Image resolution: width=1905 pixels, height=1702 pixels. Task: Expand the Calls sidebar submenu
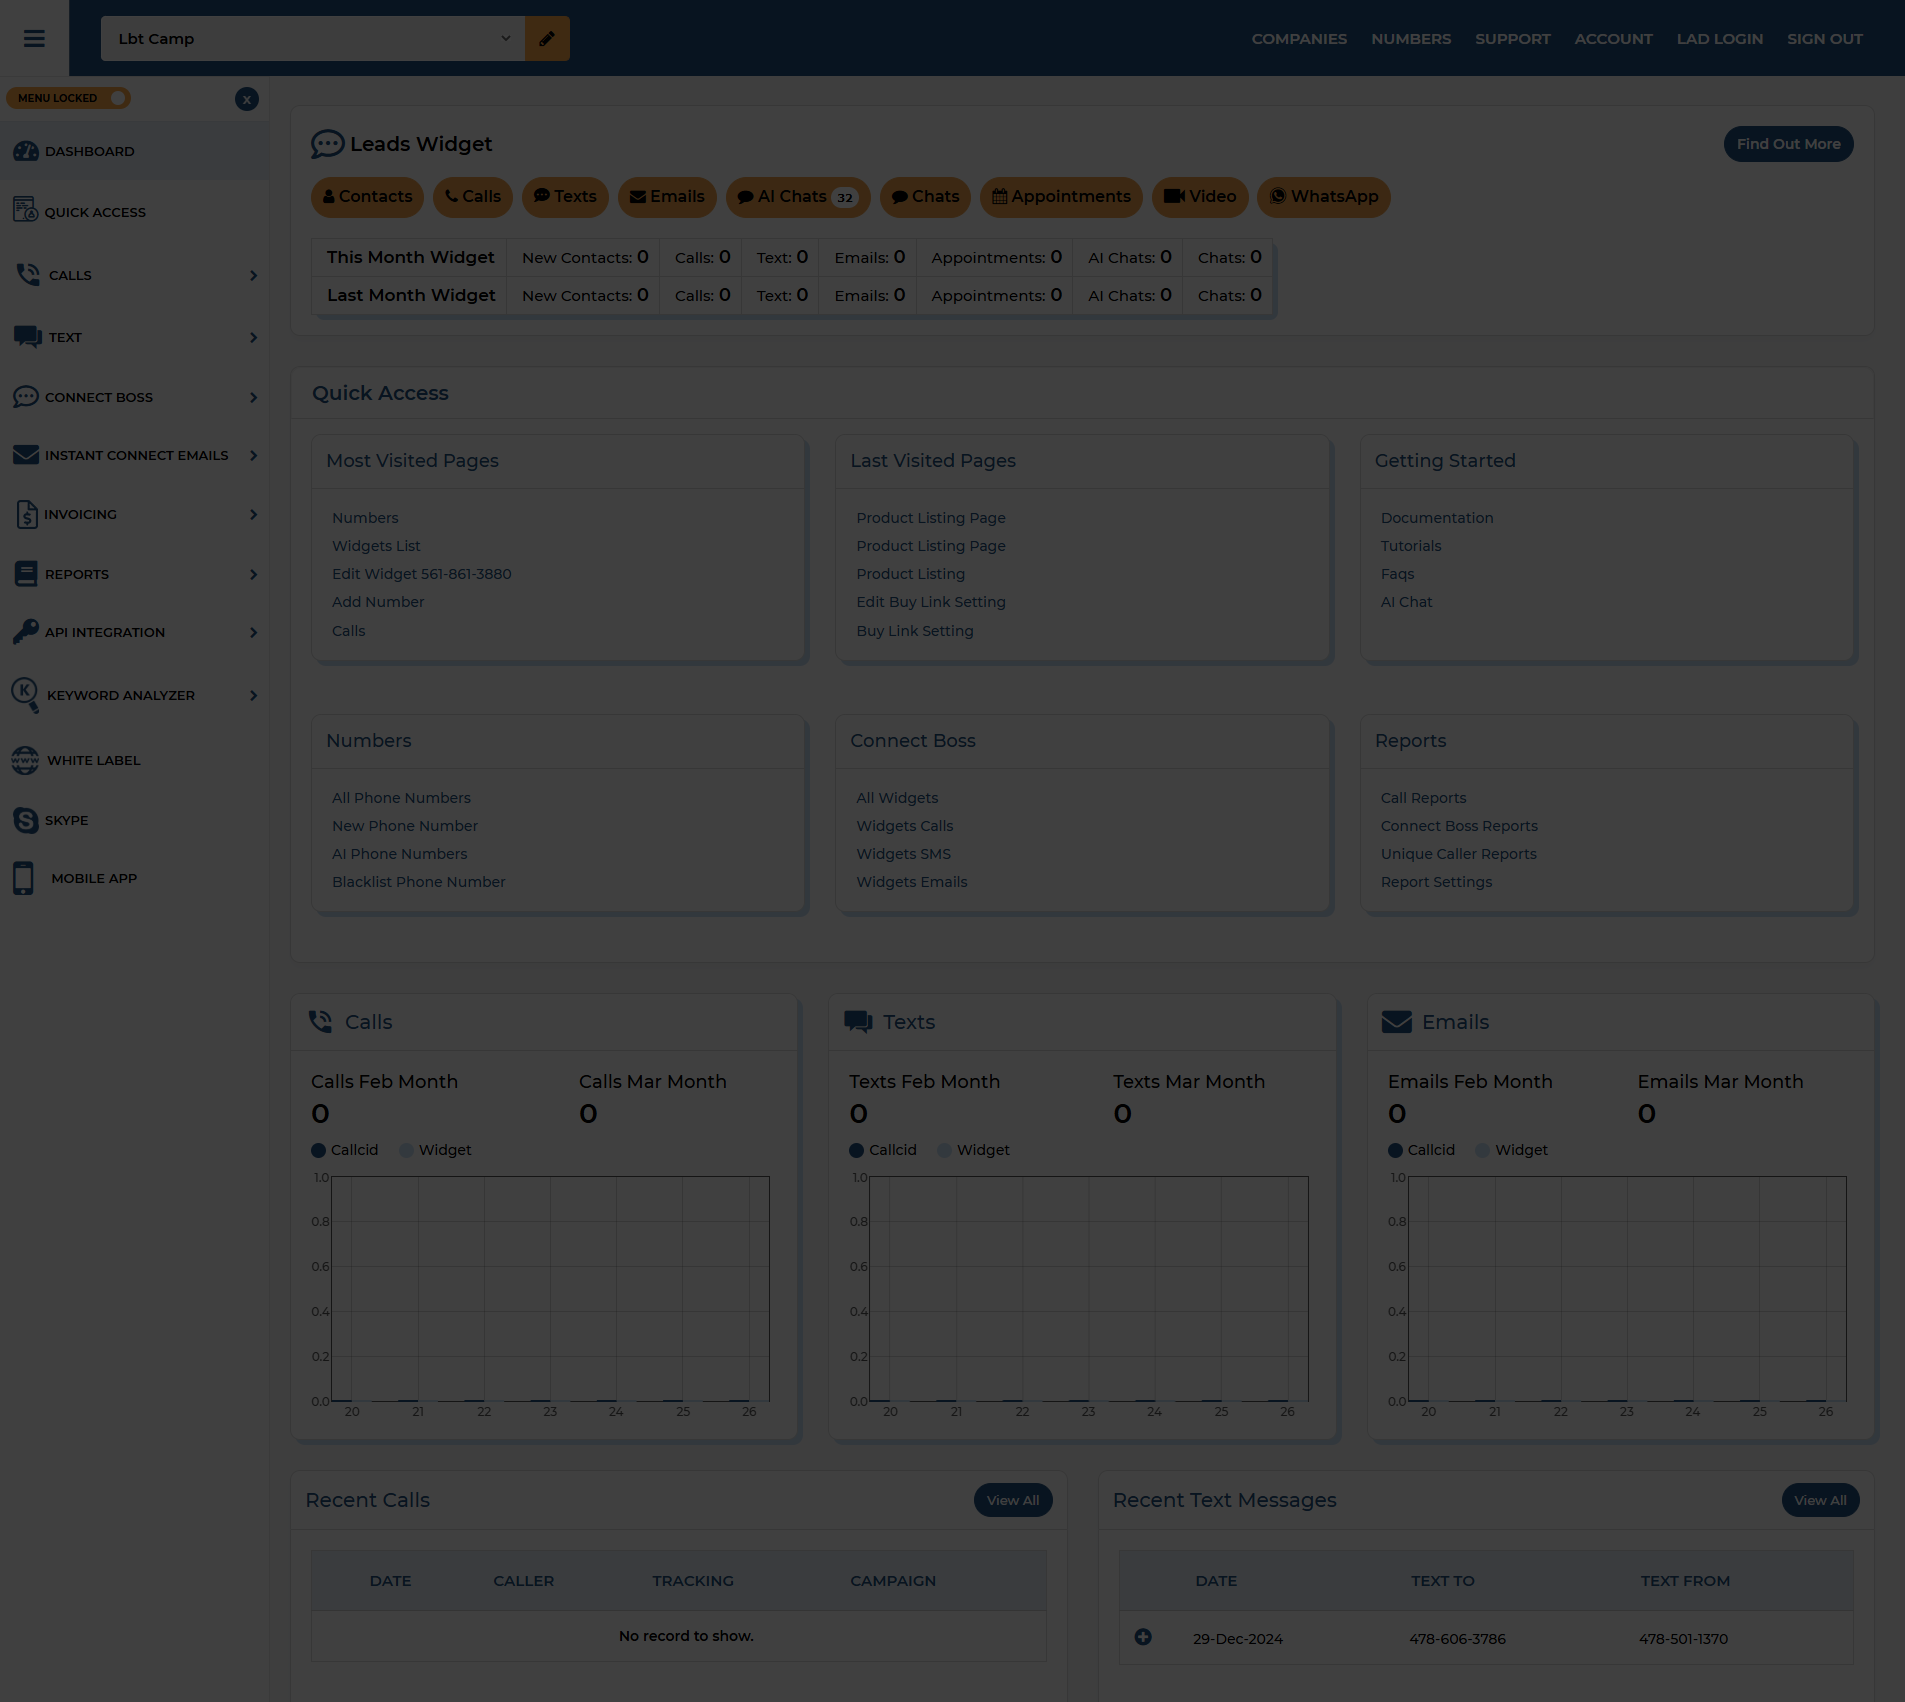pos(253,275)
